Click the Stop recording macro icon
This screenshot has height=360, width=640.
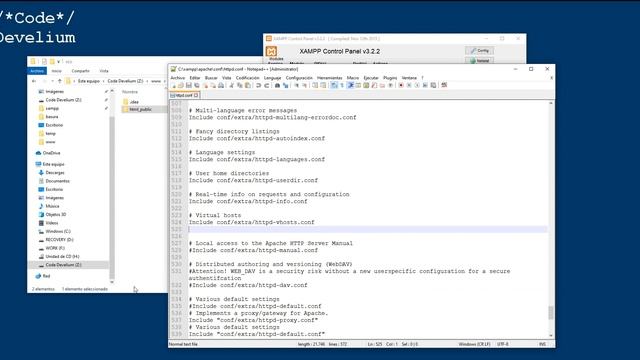point(409,85)
